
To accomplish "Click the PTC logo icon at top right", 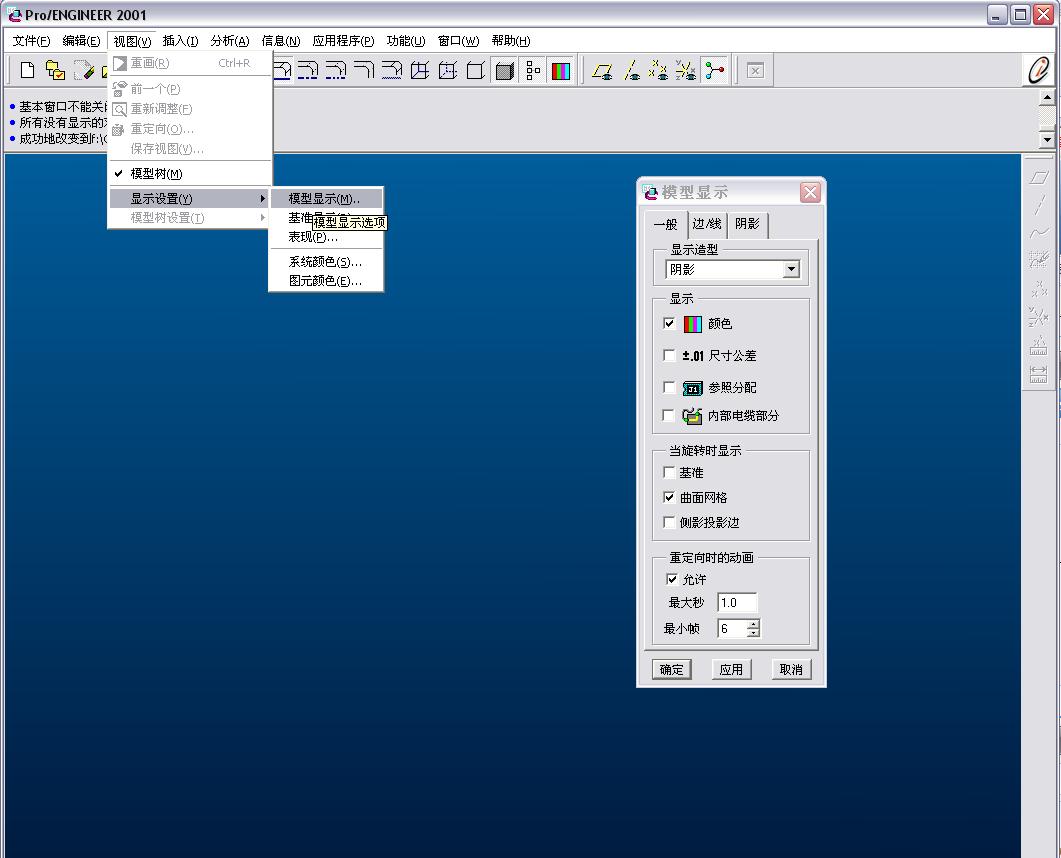I will (x=1038, y=70).
